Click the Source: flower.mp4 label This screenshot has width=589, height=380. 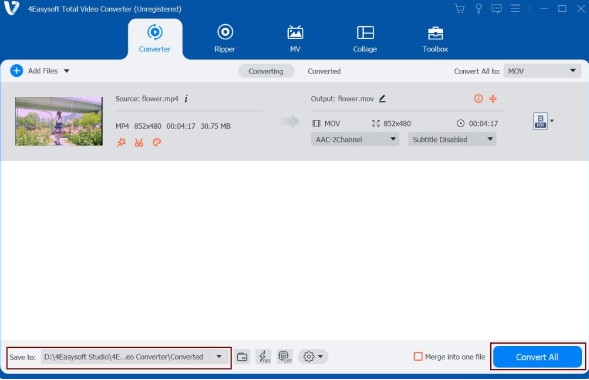pos(147,99)
